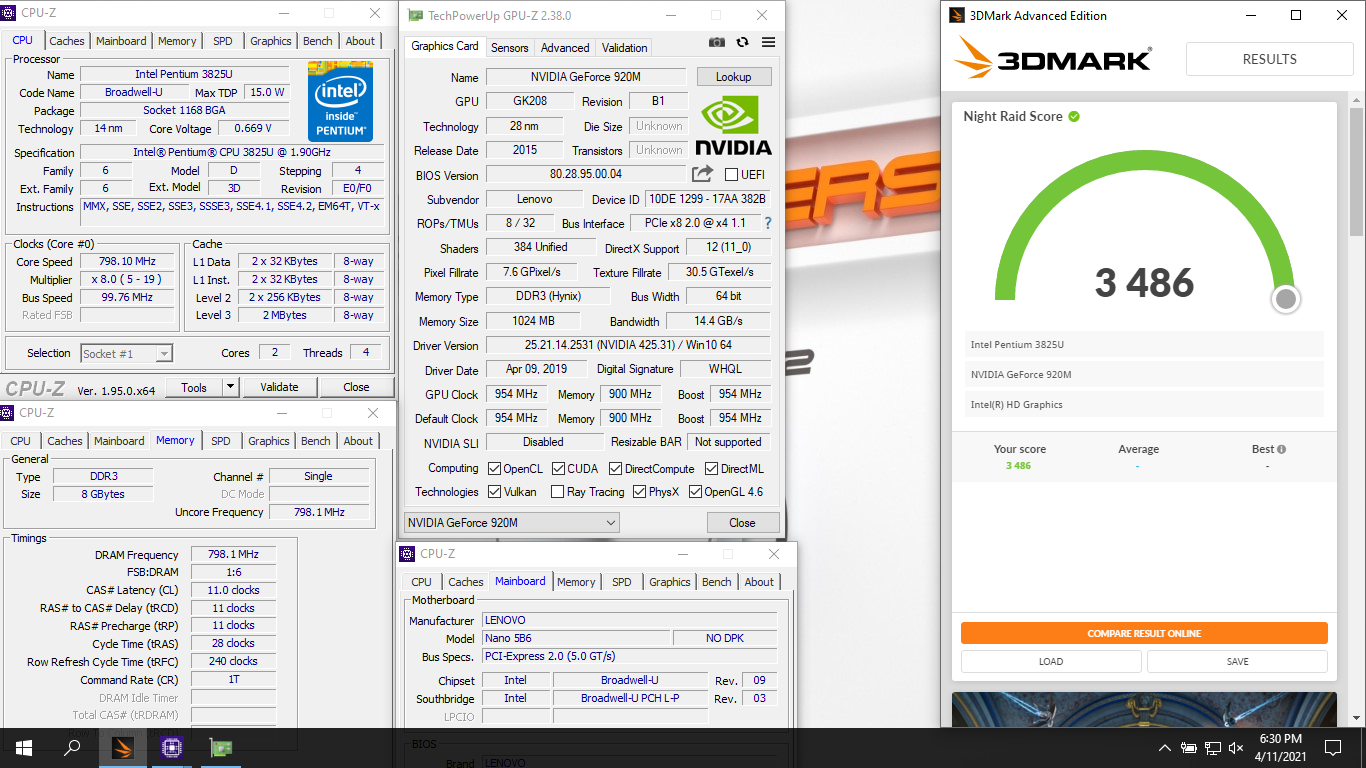Toggle the Ray Tracing checkbox
This screenshot has height=768, width=1366.
point(558,492)
